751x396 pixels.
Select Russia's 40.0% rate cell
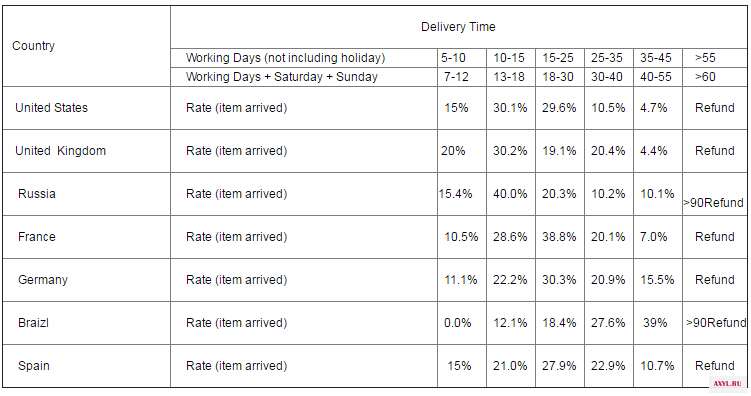(511, 194)
